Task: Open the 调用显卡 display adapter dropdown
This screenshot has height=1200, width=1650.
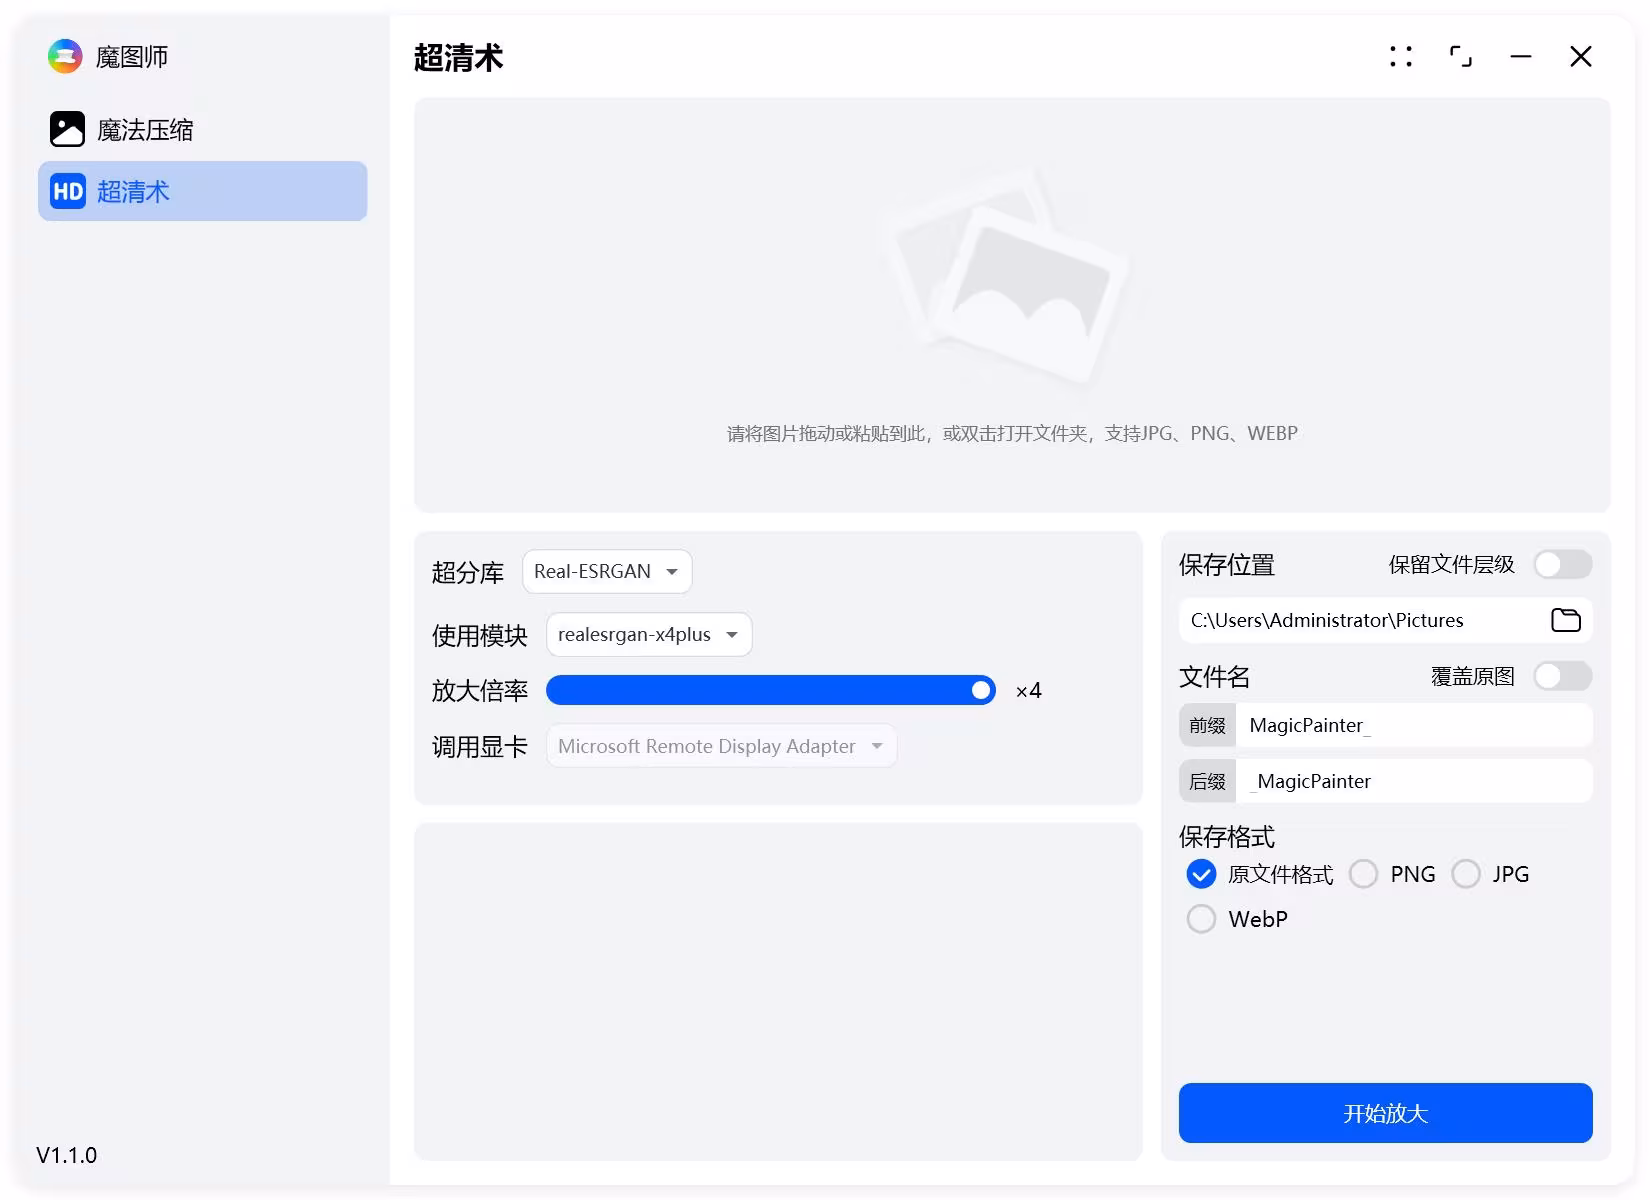Action: tap(721, 746)
